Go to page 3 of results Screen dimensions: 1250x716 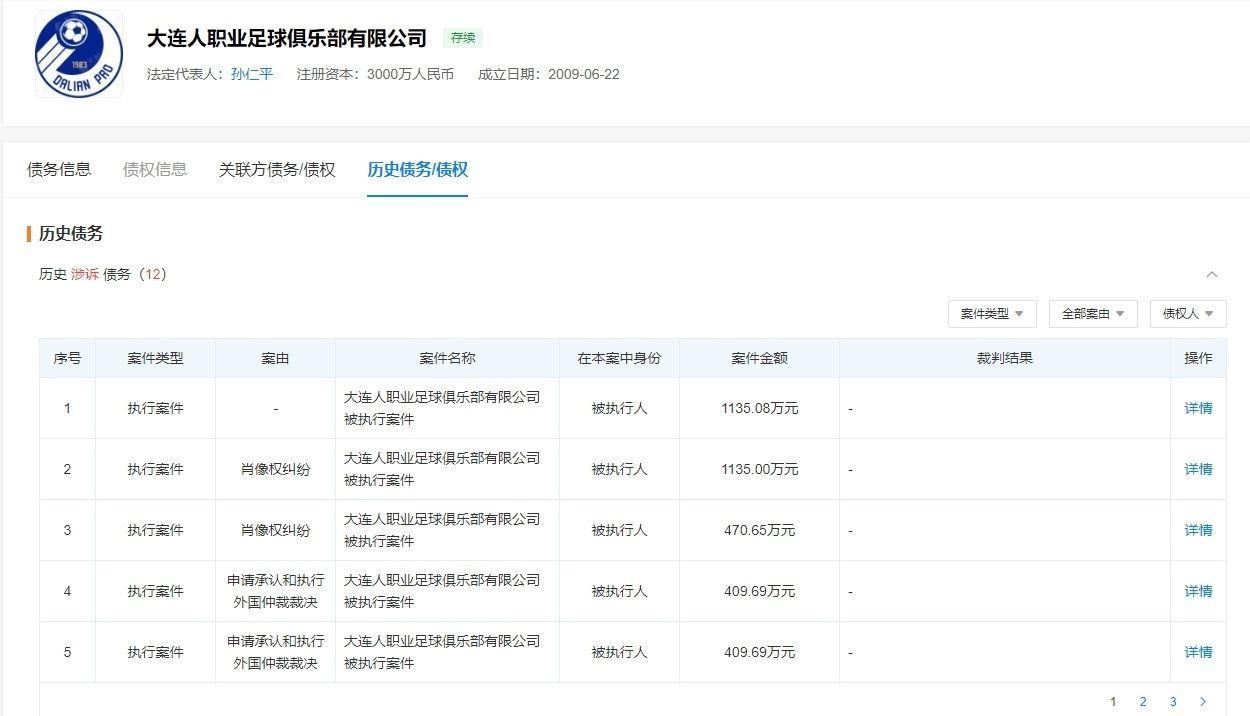1173,702
